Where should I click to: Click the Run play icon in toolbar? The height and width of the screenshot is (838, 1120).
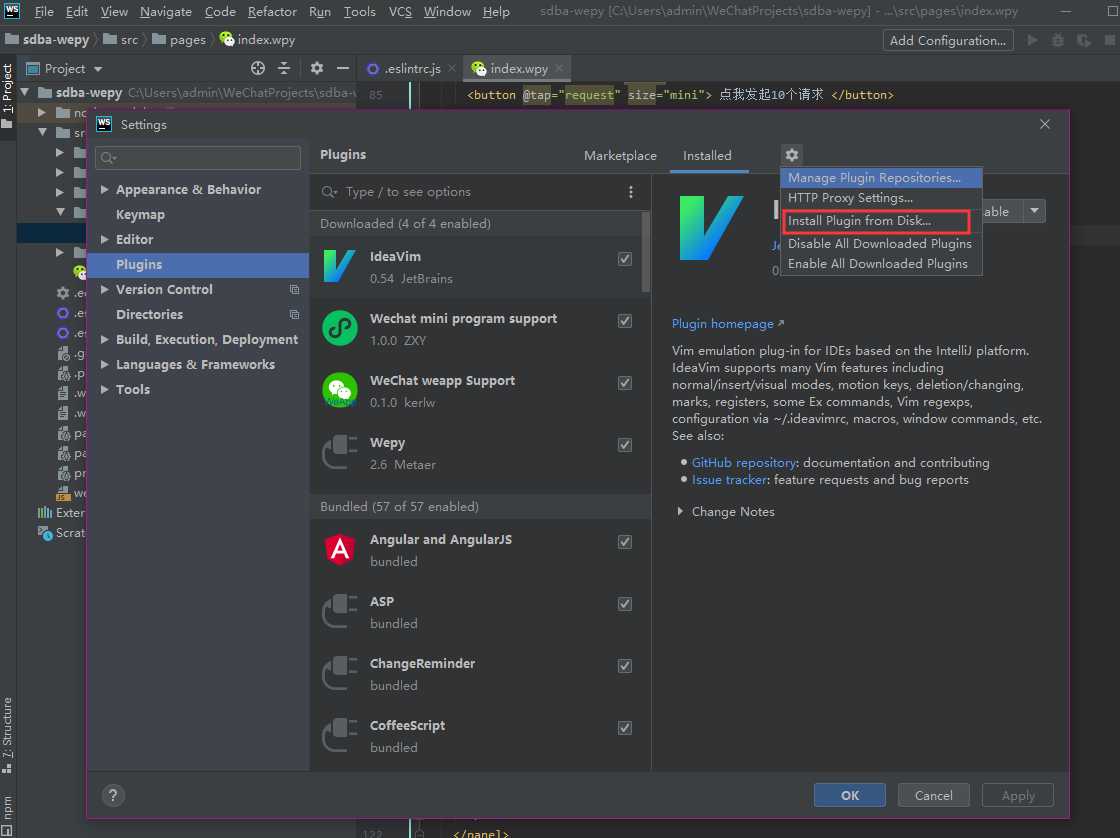pyautogui.click(x=1032, y=40)
